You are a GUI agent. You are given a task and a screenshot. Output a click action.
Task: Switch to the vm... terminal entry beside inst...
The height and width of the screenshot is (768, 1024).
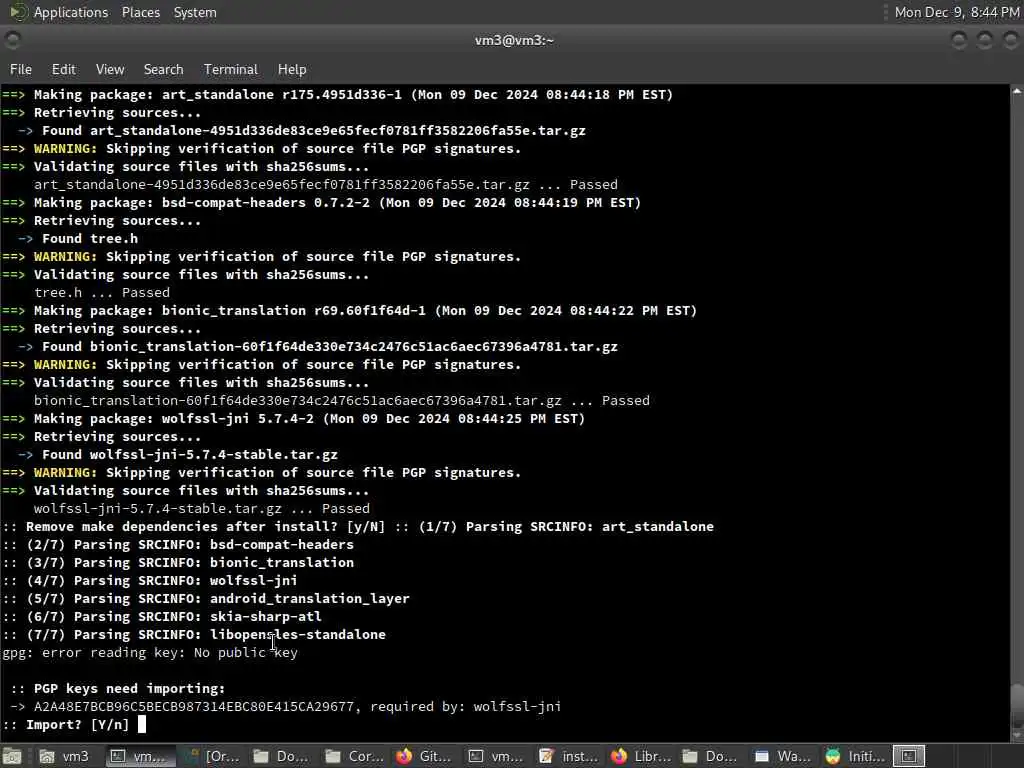[x=496, y=756]
